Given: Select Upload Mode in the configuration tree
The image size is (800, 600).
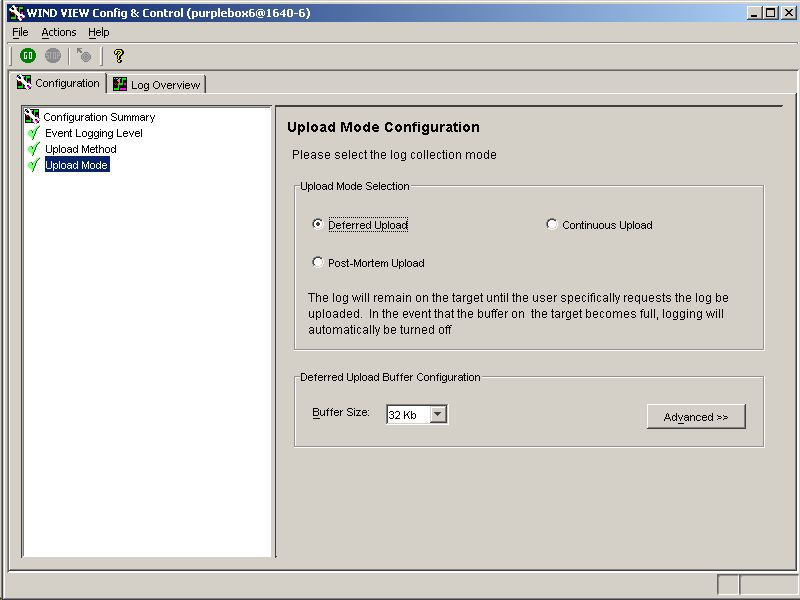Looking at the screenshot, I should pyautogui.click(x=77, y=165).
